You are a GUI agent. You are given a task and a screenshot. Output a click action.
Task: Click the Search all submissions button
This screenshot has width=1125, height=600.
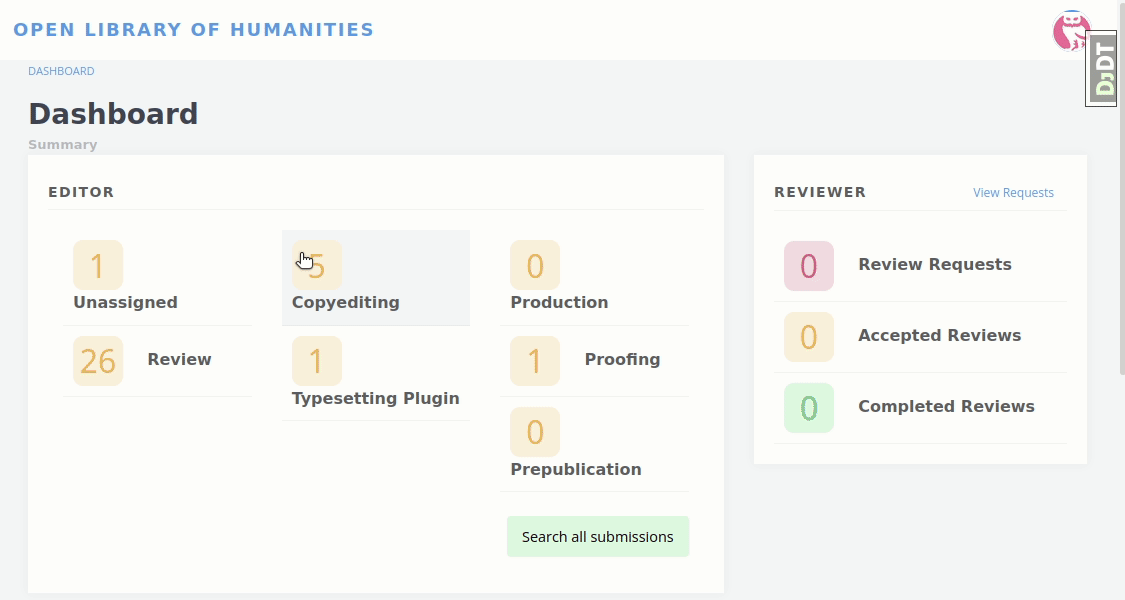click(598, 537)
